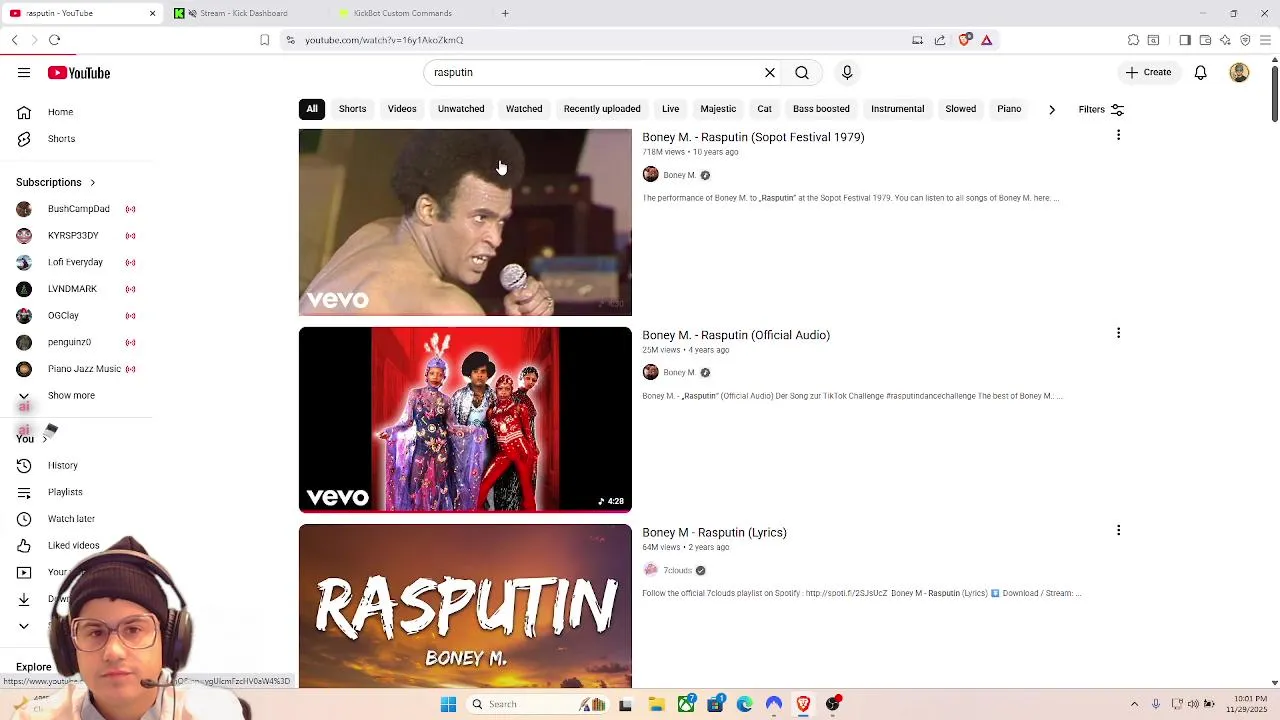
Task: Select the Watched filter chip
Action: pos(524,109)
